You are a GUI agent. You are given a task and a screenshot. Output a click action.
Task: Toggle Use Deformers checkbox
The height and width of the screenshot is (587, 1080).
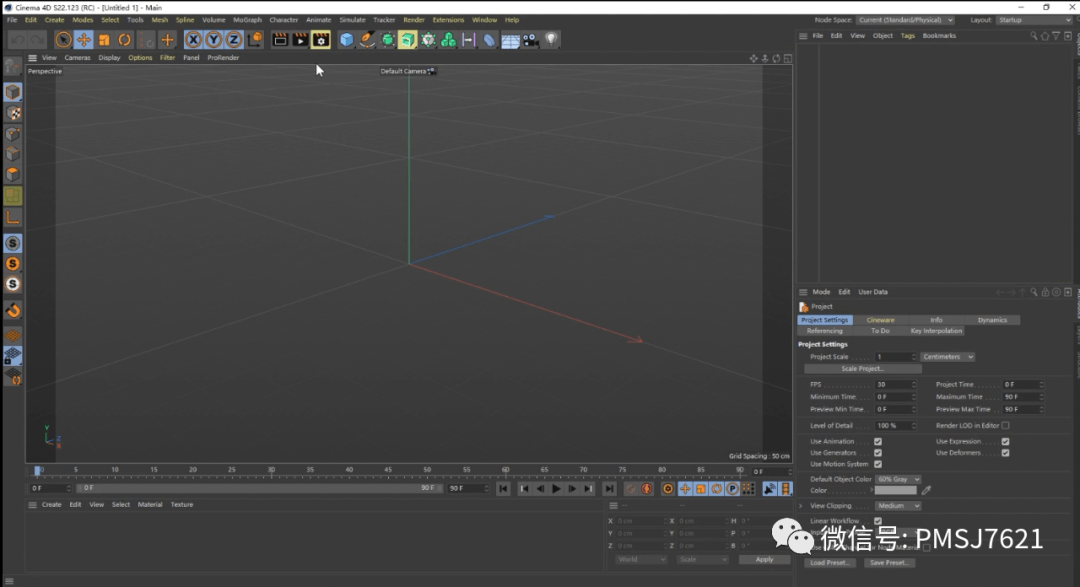pyautogui.click(x=1006, y=453)
